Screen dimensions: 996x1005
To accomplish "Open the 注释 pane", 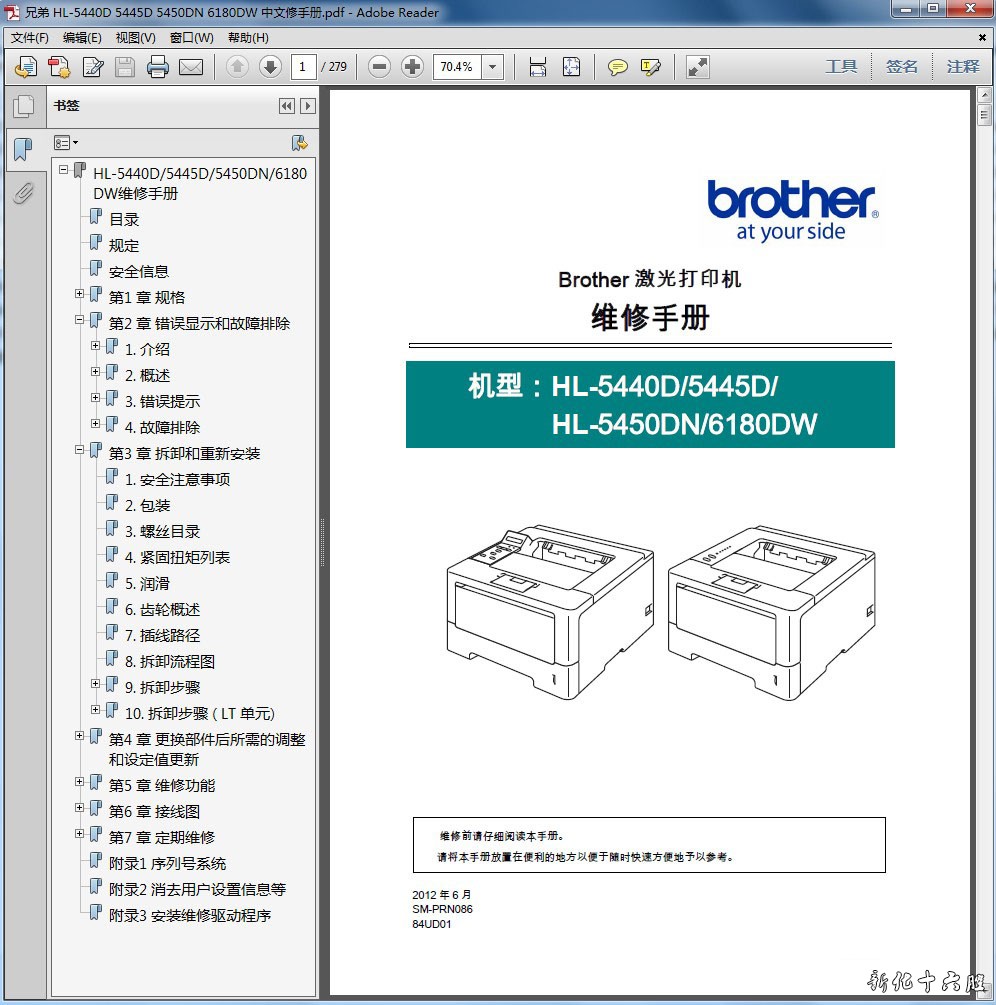I will click(963, 67).
